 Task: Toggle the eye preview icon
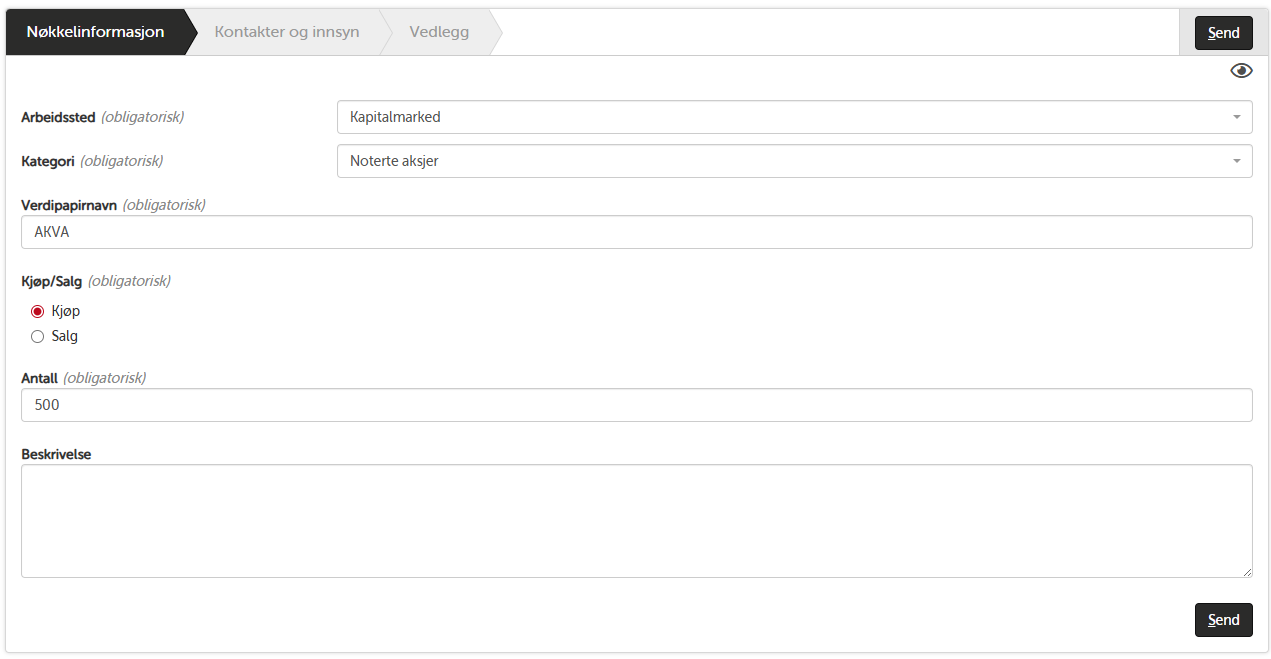(1241, 71)
